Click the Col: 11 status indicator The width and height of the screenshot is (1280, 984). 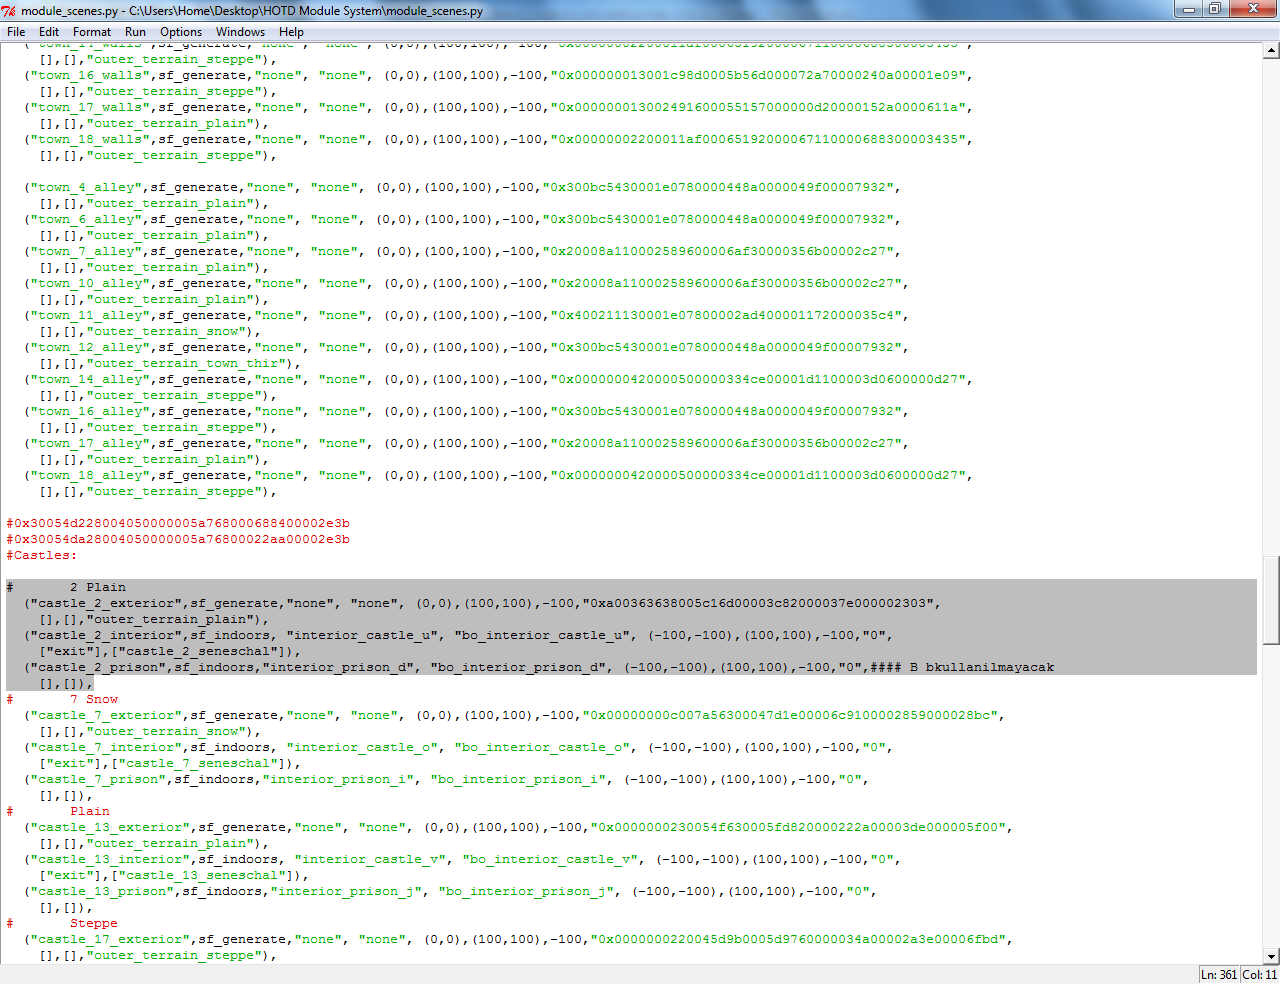point(1259,974)
